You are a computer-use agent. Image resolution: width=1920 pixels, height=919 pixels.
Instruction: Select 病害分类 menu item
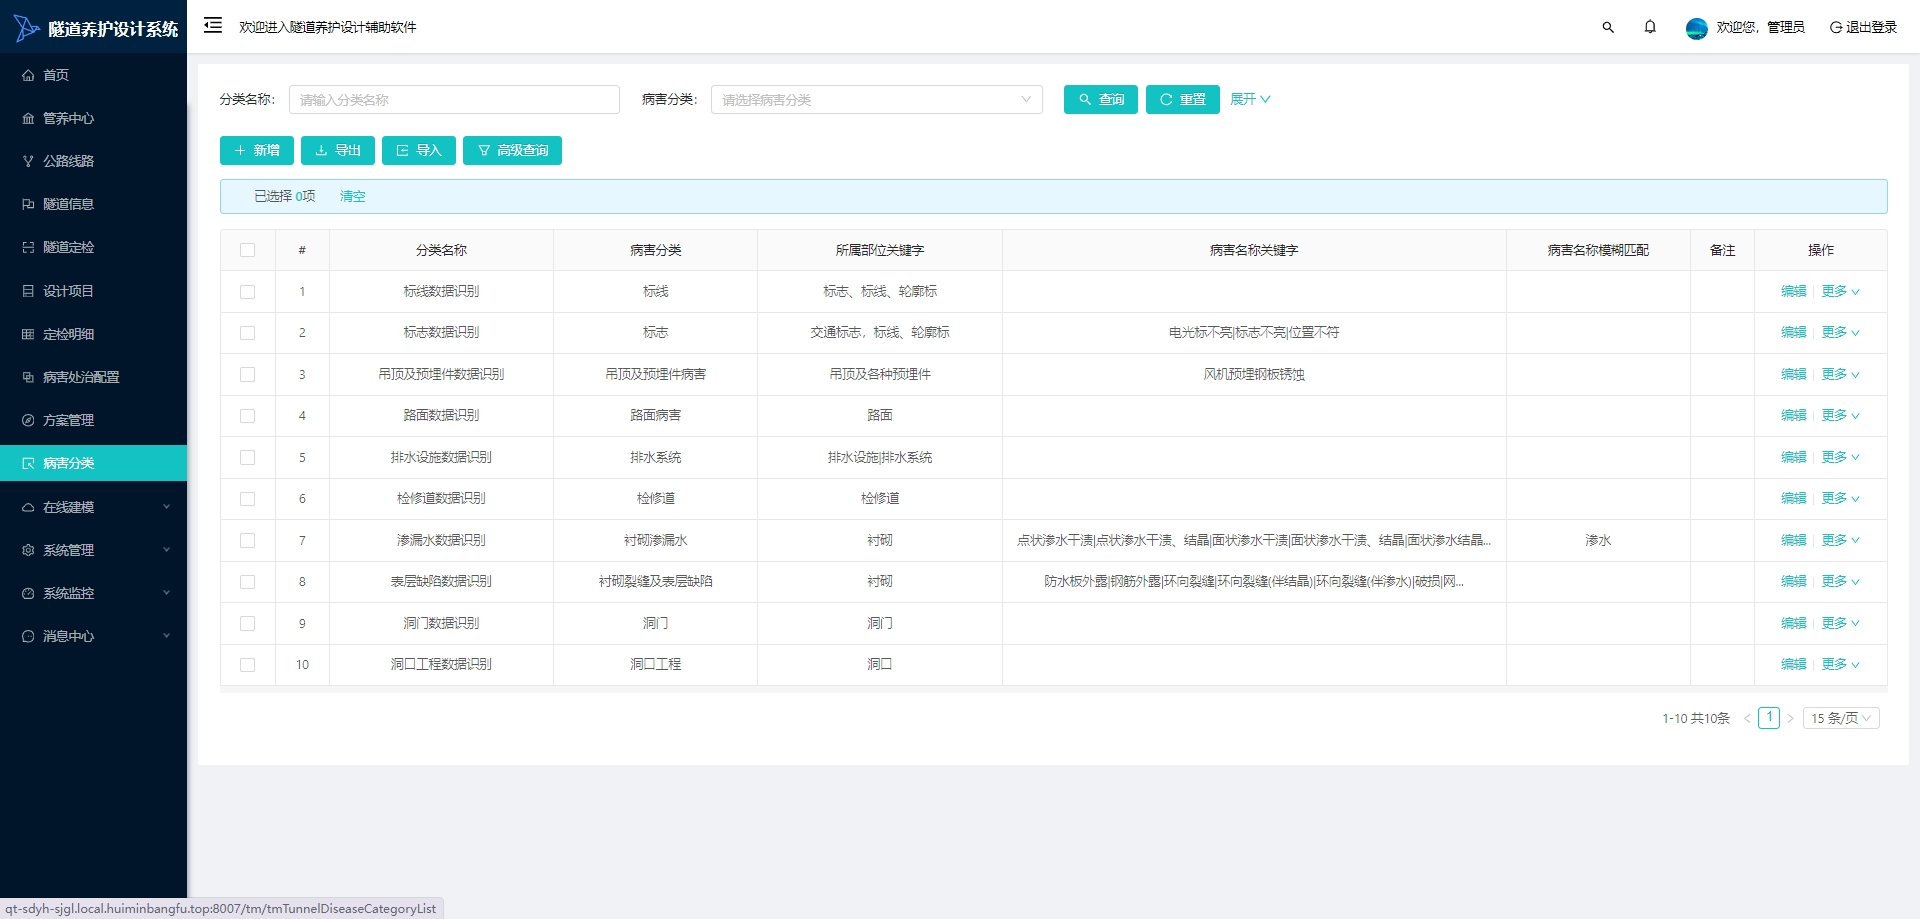(93, 463)
